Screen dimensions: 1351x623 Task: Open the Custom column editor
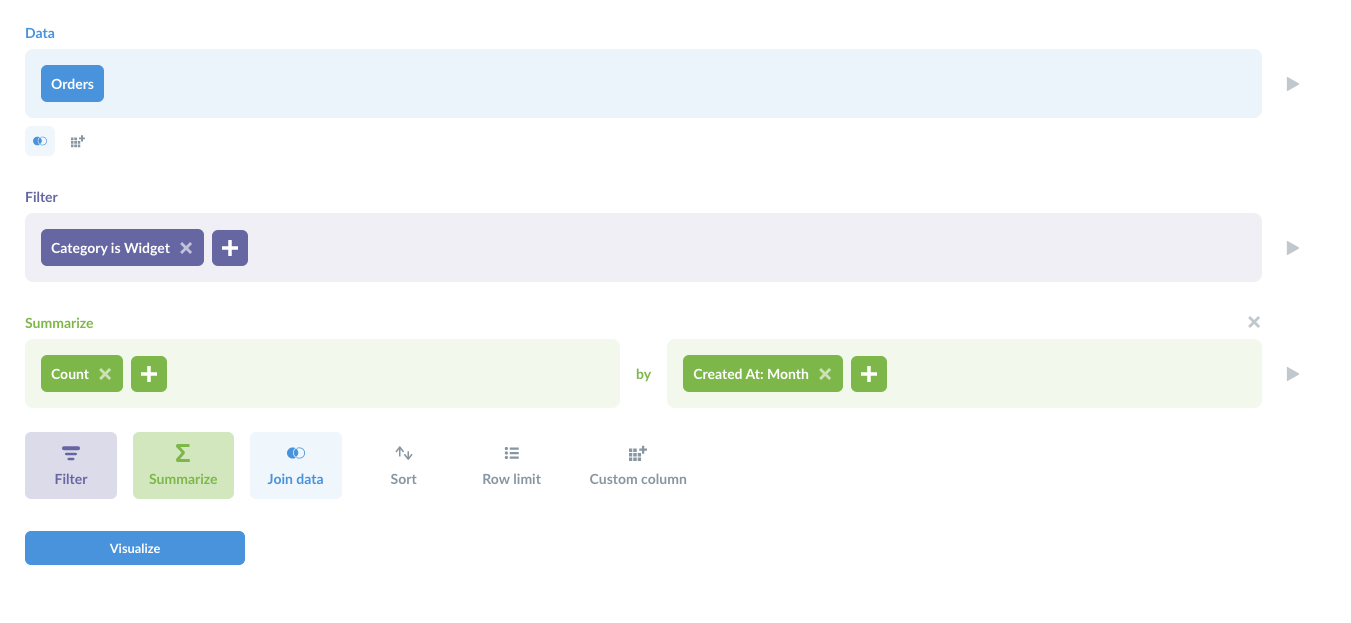(x=637, y=464)
